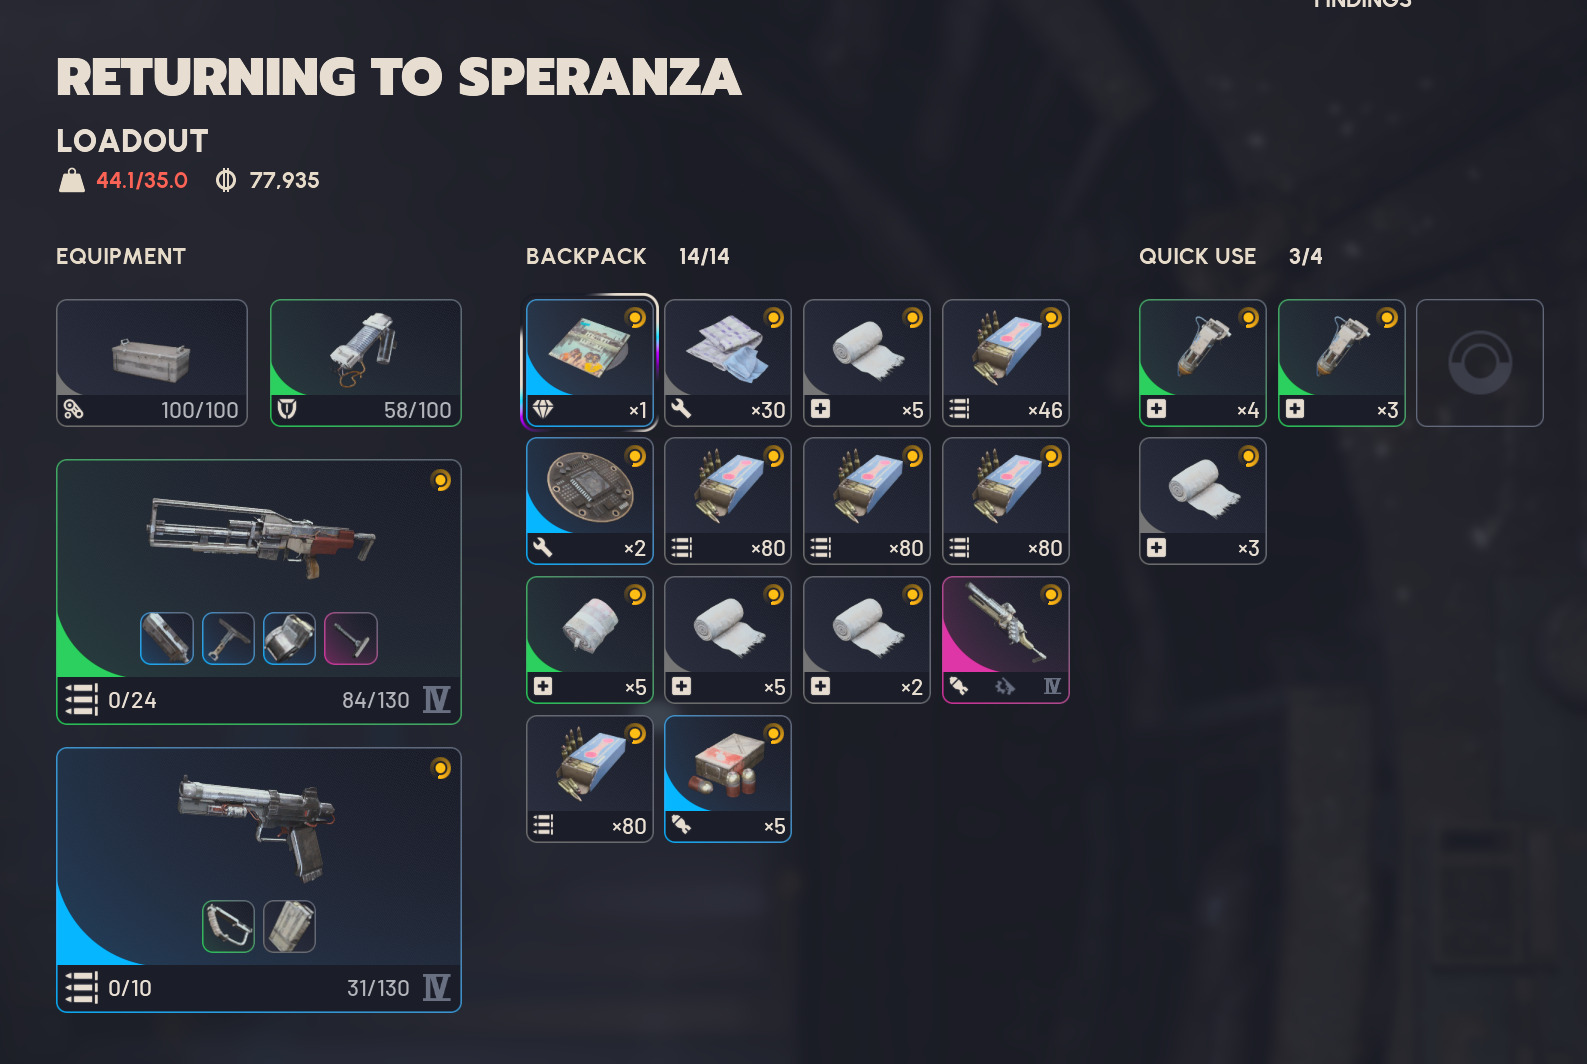
Task: Click the red shotgun shells crate x5
Action: (728, 779)
